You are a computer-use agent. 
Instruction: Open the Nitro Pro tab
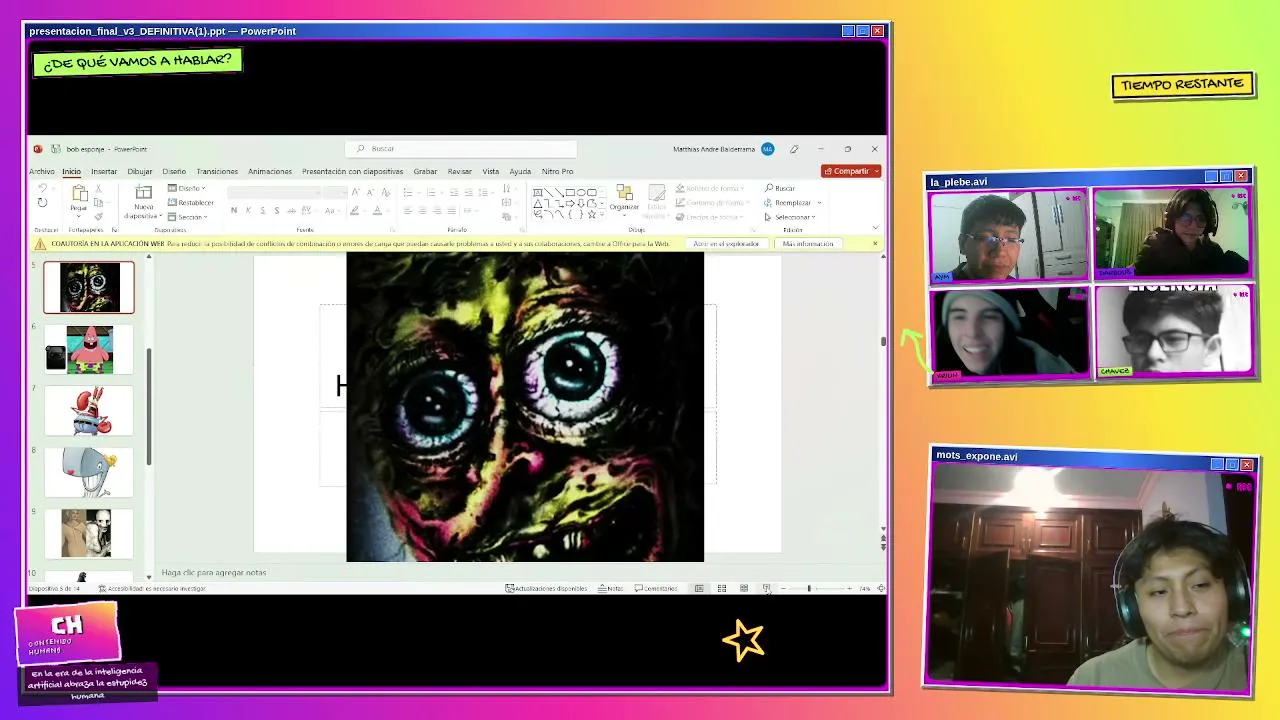point(557,171)
